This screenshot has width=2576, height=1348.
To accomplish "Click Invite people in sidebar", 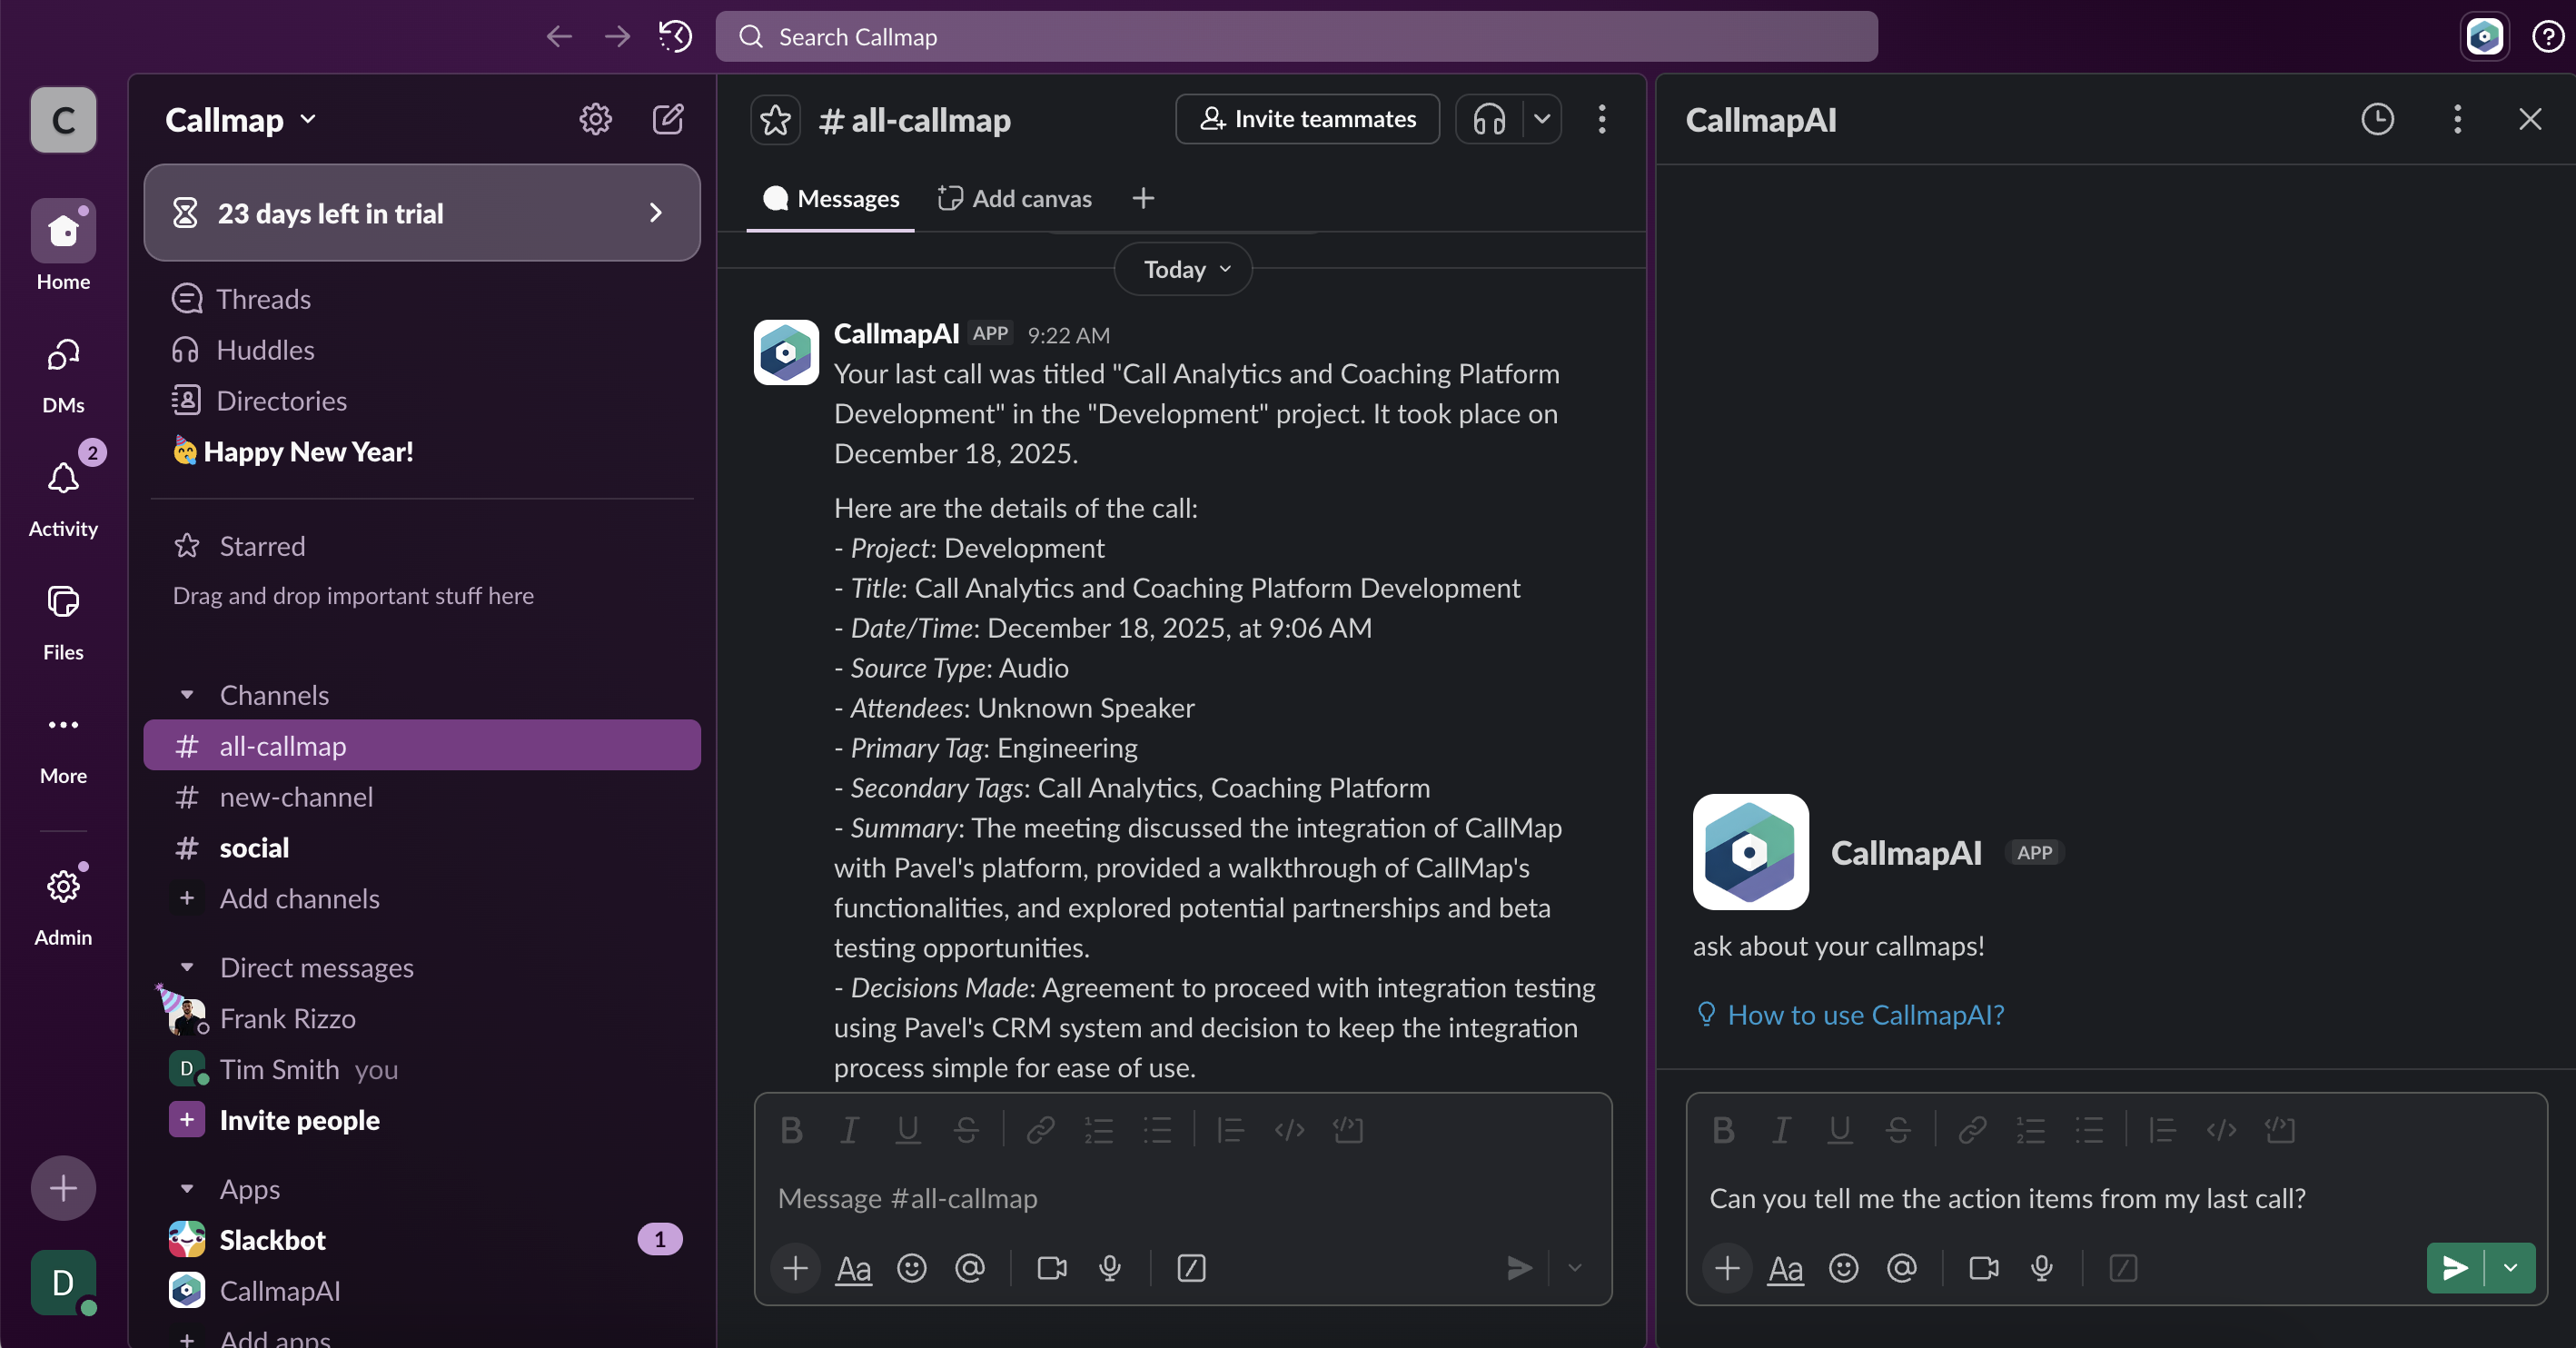I will (x=422, y=1120).
